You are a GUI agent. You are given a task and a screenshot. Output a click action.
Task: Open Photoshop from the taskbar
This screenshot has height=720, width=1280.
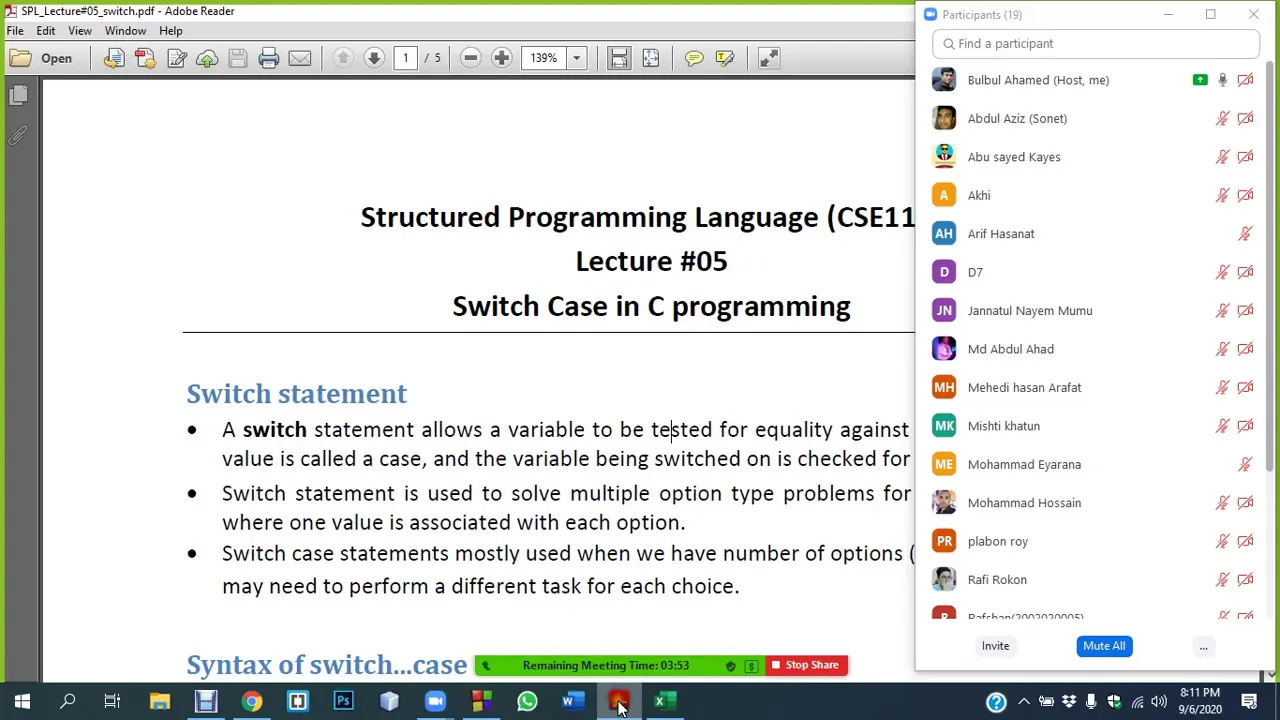tap(343, 702)
